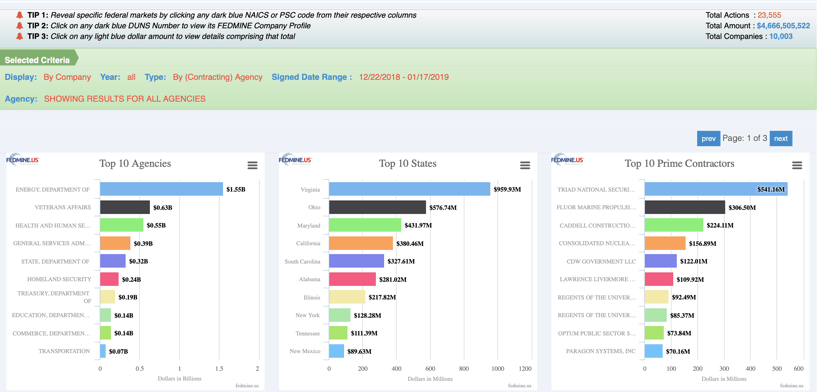
Task: Click the Page: 1 of 3 indicator
Action: click(x=745, y=139)
